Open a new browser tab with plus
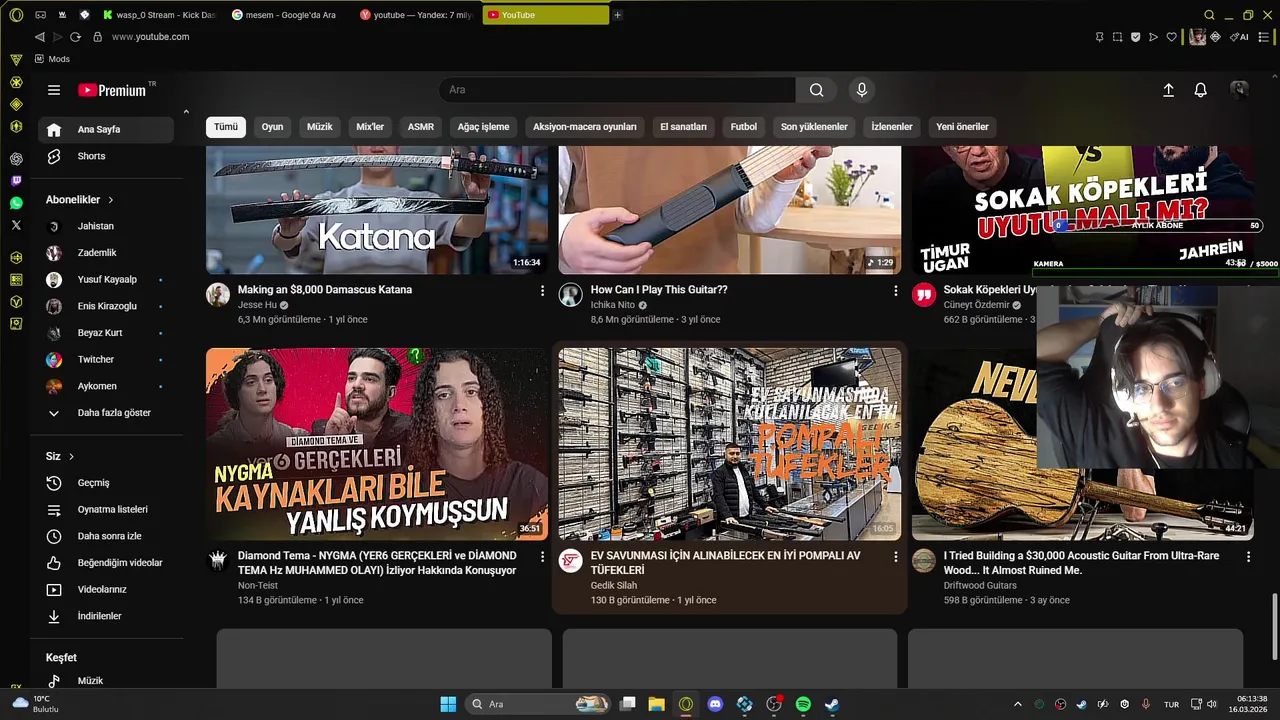This screenshot has width=1280, height=720. click(x=617, y=15)
